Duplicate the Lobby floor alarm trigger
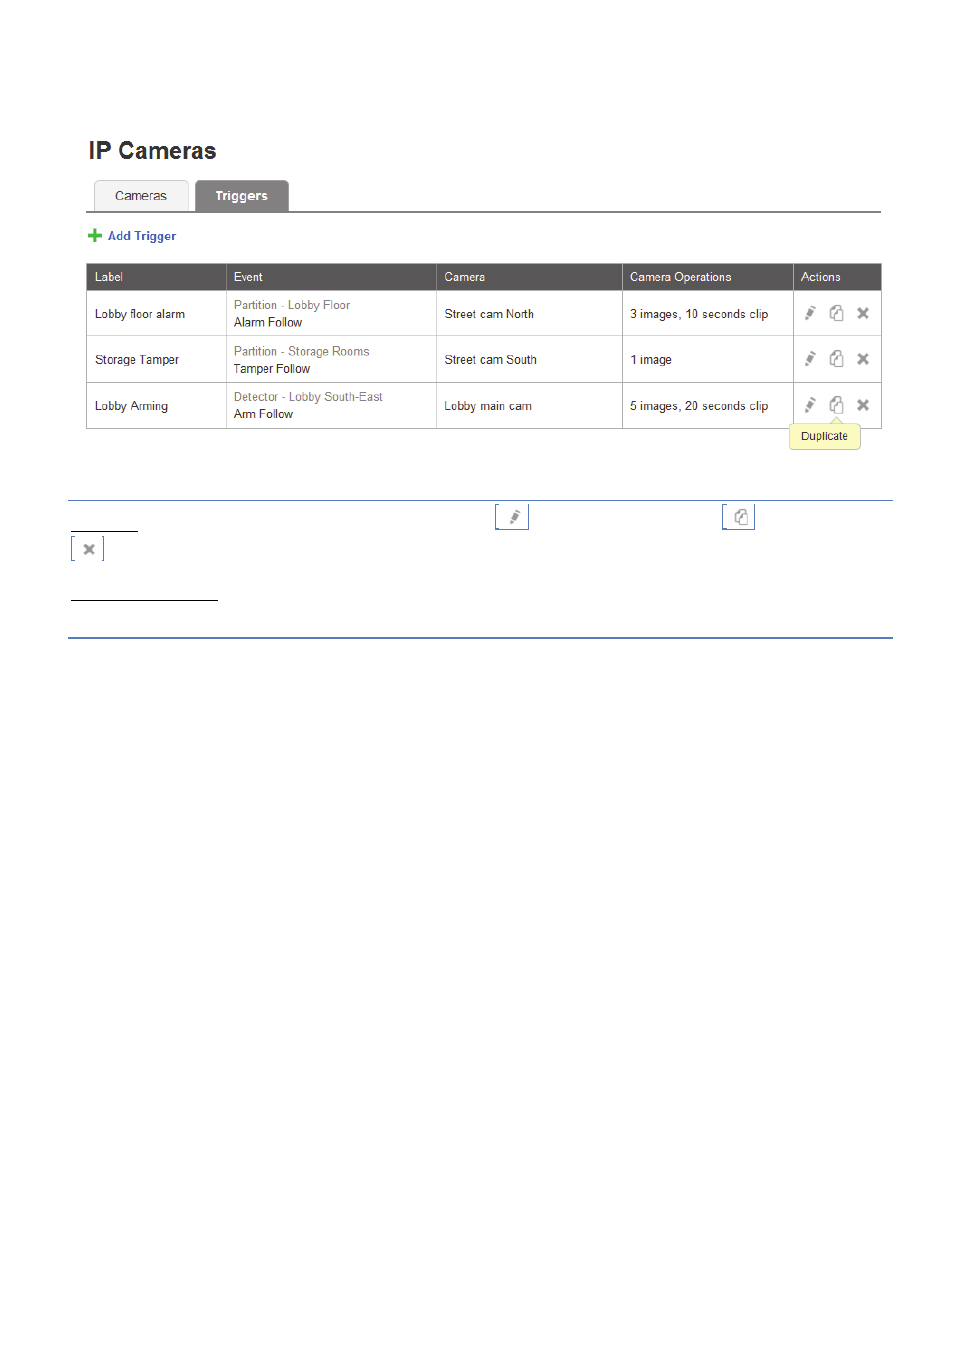 click(x=836, y=313)
